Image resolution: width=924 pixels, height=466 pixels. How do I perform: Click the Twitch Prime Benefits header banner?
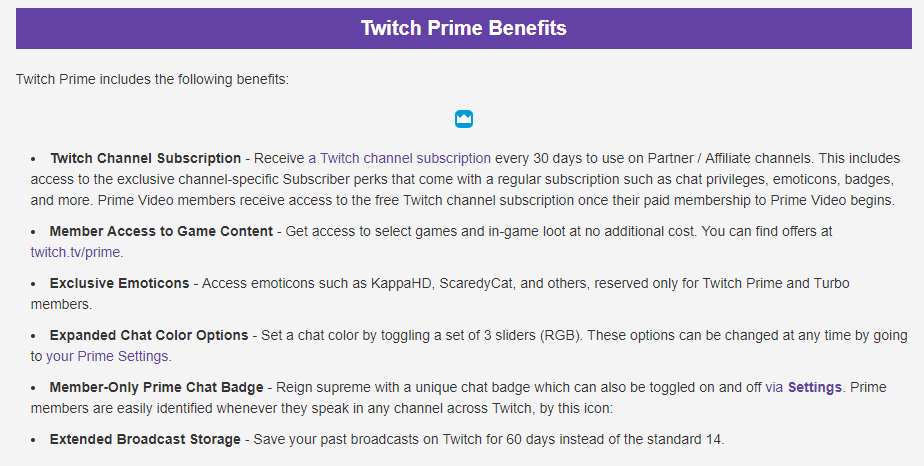click(x=464, y=28)
